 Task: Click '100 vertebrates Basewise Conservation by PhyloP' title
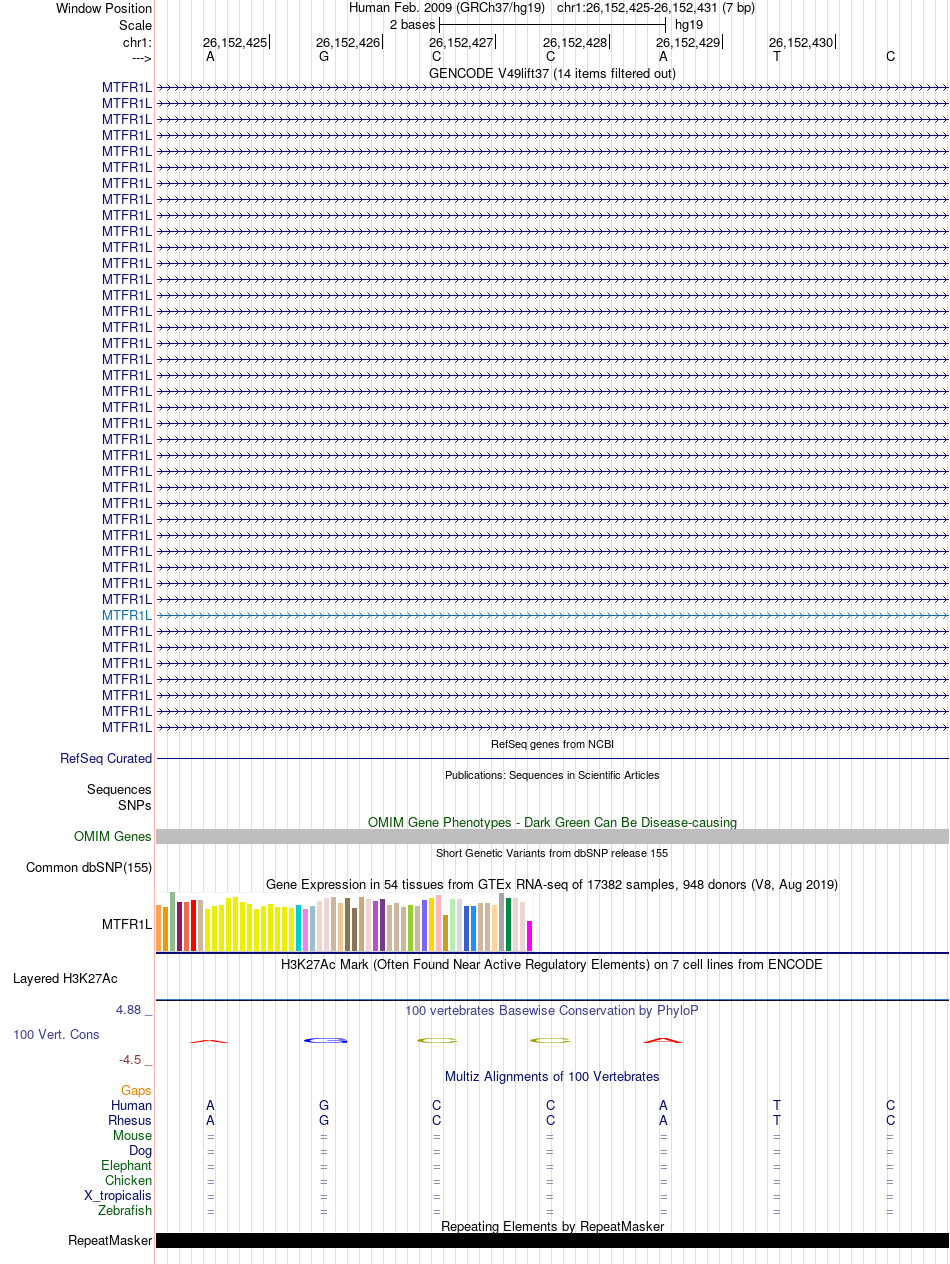point(552,1011)
